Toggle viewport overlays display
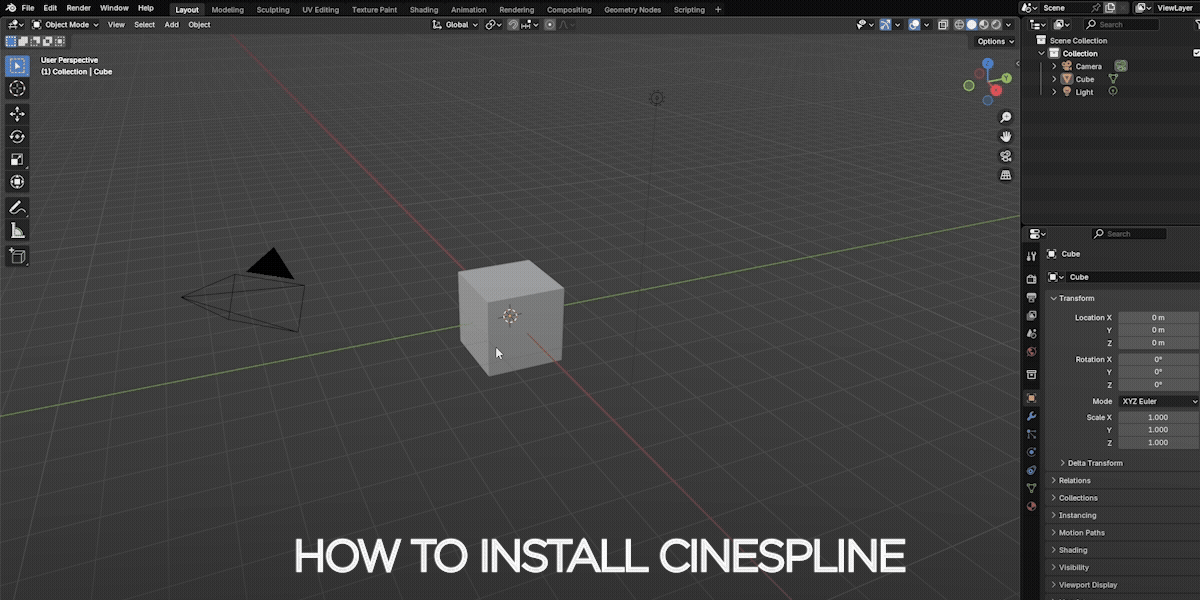Viewport: 1200px width, 600px height. click(914, 24)
